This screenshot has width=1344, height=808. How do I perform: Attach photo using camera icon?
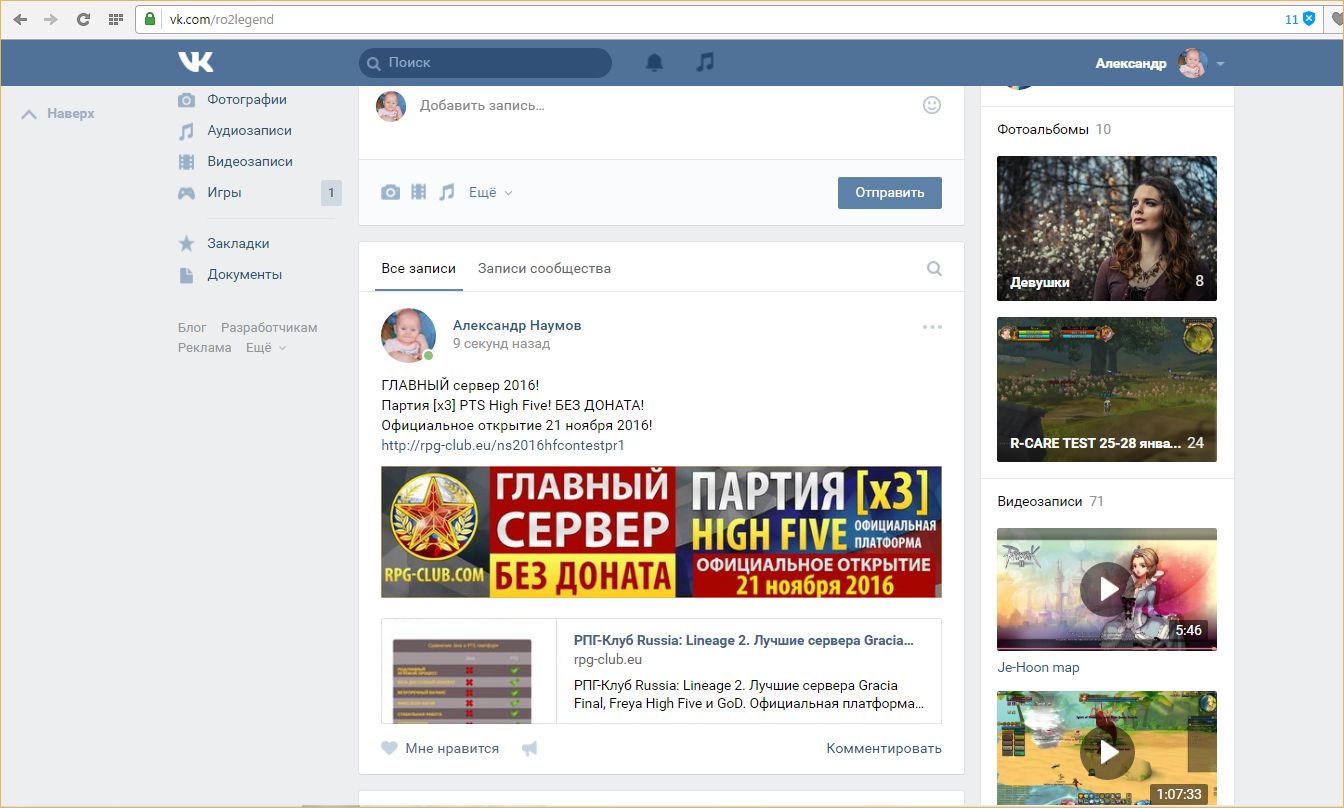pyautogui.click(x=390, y=192)
